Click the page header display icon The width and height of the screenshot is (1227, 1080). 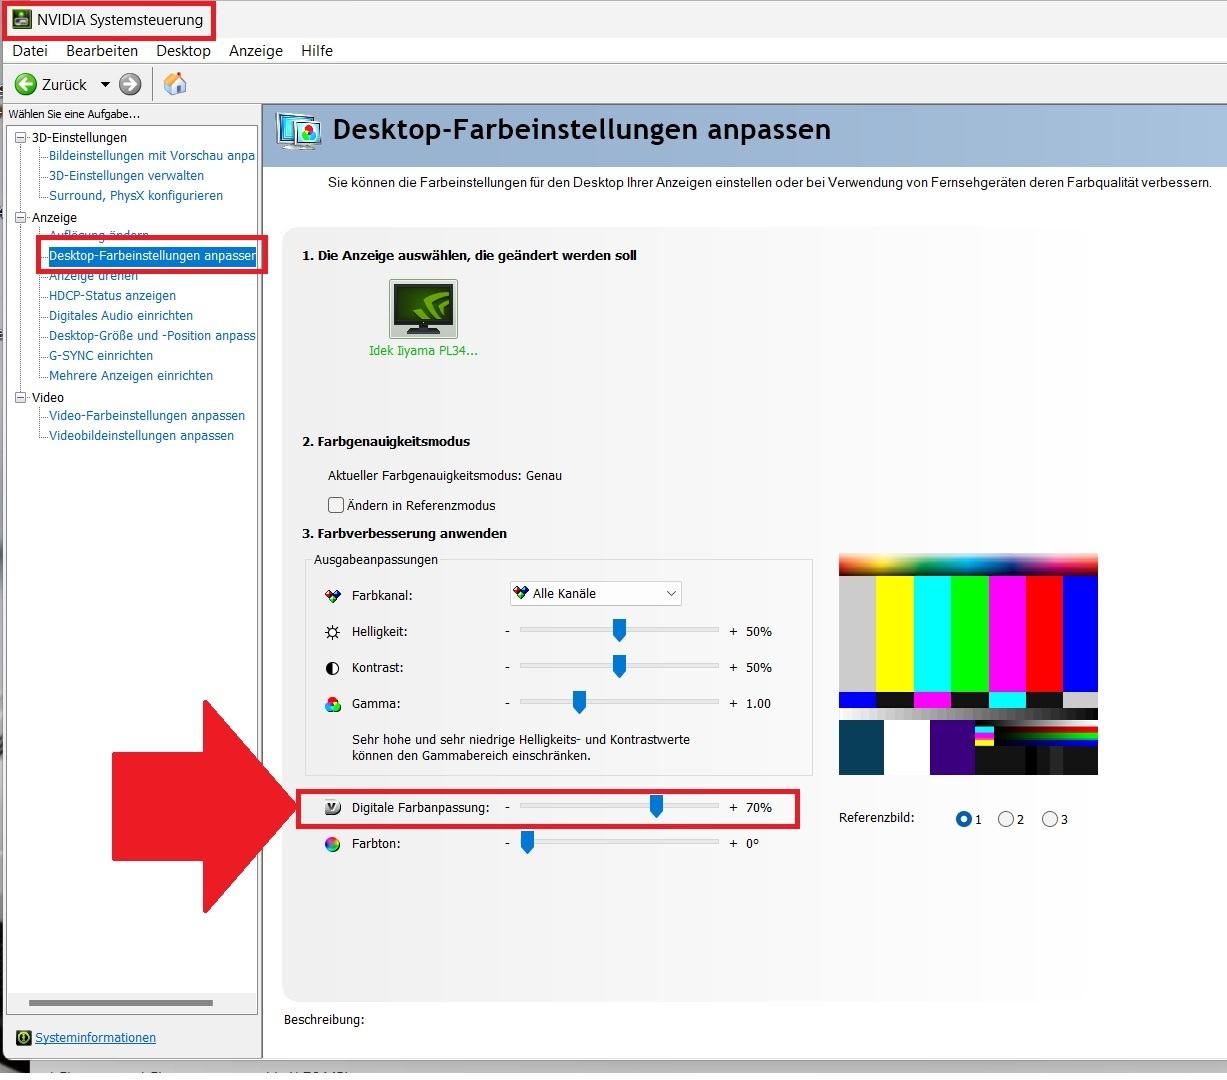click(299, 131)
